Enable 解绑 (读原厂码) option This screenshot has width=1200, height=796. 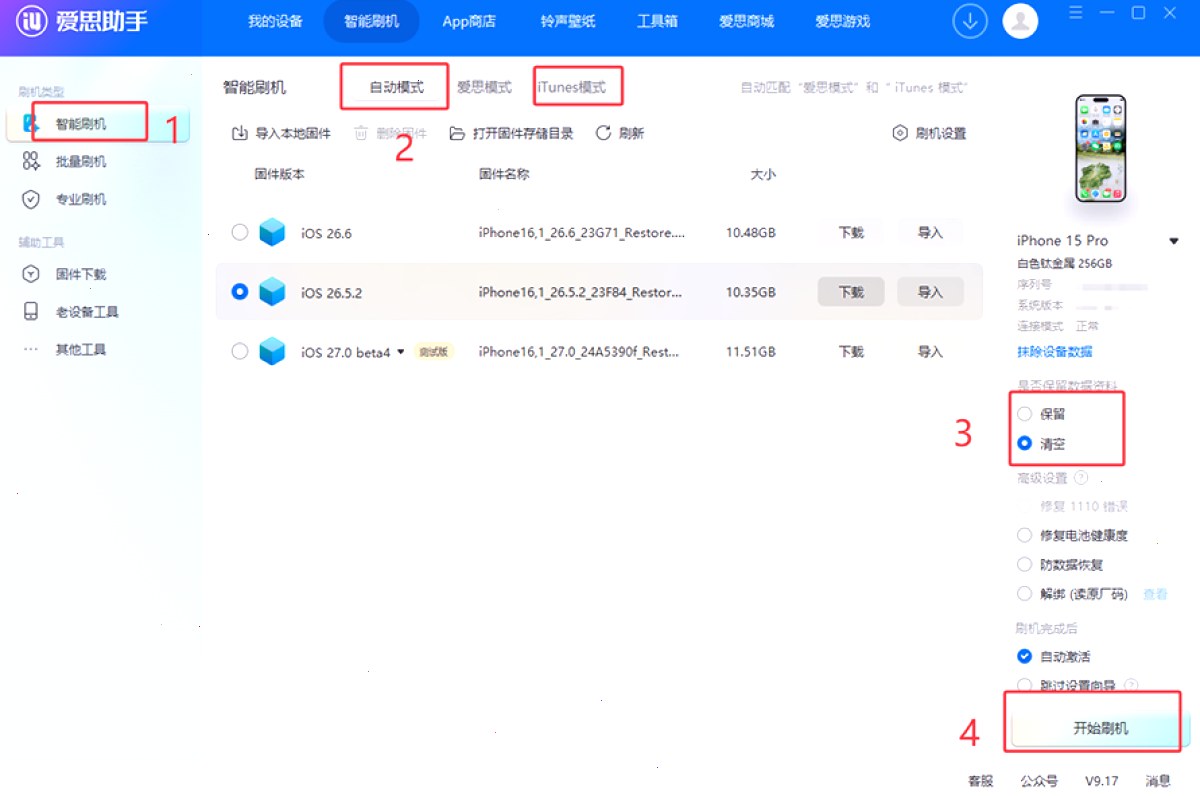[1024, 593]
